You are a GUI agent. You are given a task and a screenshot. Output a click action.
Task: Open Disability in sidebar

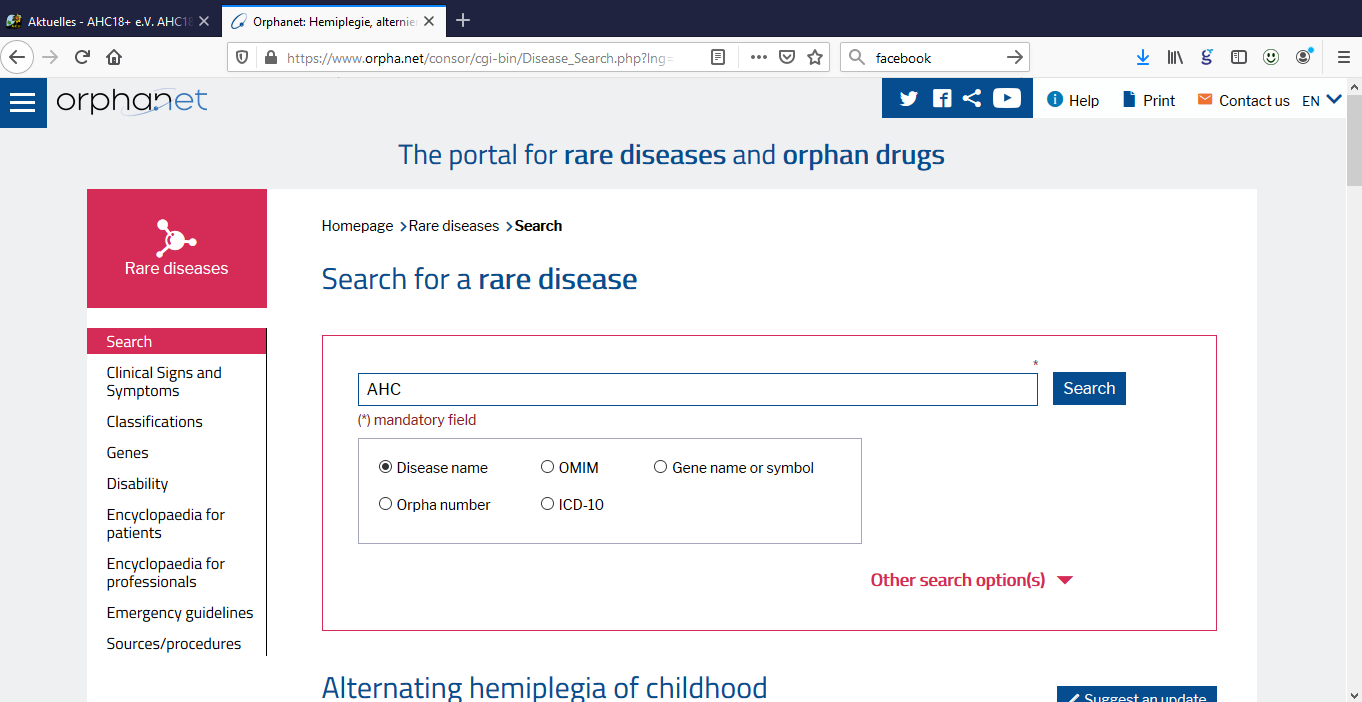pyautogui.click(x=138, y=484)
